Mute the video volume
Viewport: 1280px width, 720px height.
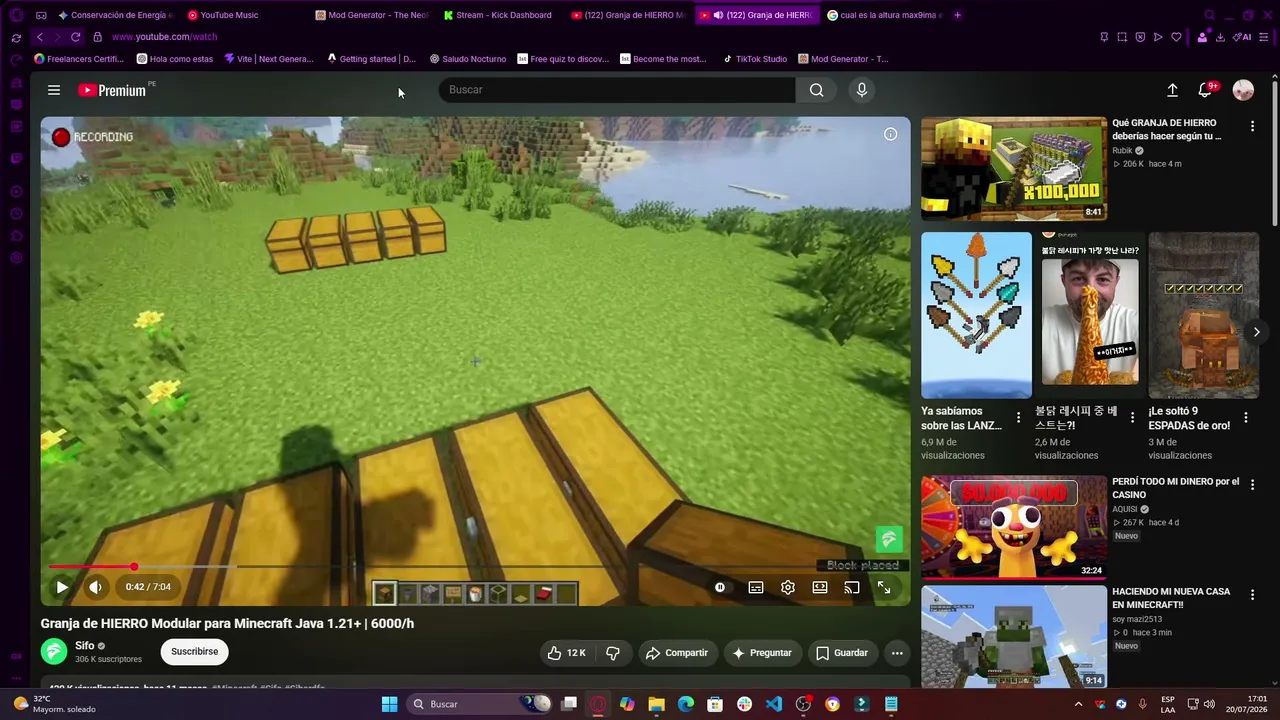(x=95, y=587)
